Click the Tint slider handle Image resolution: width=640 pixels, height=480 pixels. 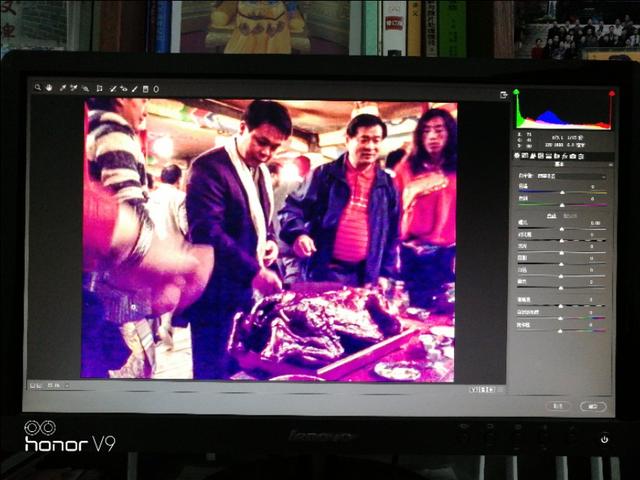562,204
